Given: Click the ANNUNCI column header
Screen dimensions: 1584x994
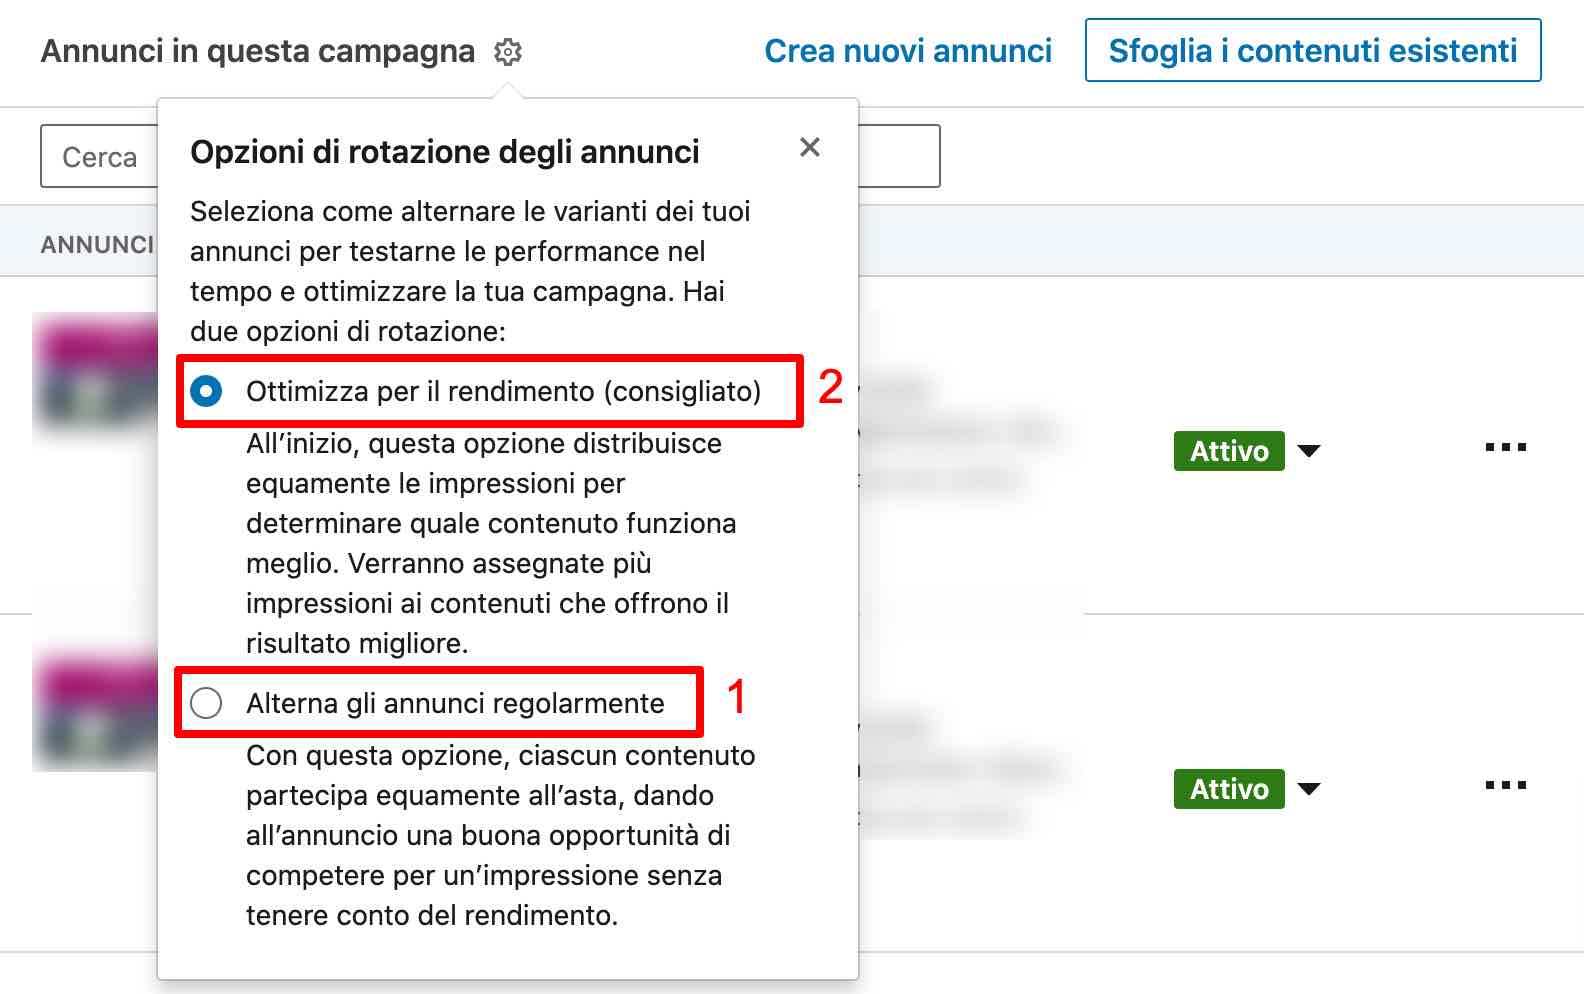Looking at the screenshot, I should [97, 245].
